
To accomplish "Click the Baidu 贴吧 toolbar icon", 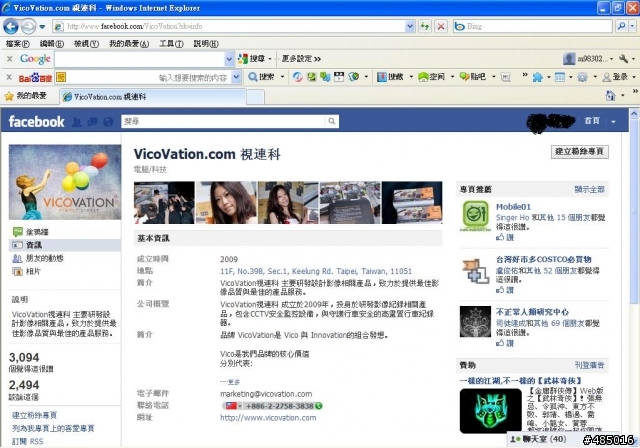I will [473, 77].
